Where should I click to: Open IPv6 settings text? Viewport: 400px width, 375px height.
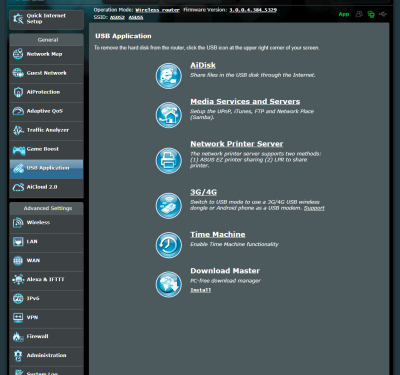(x=33, y=298)
